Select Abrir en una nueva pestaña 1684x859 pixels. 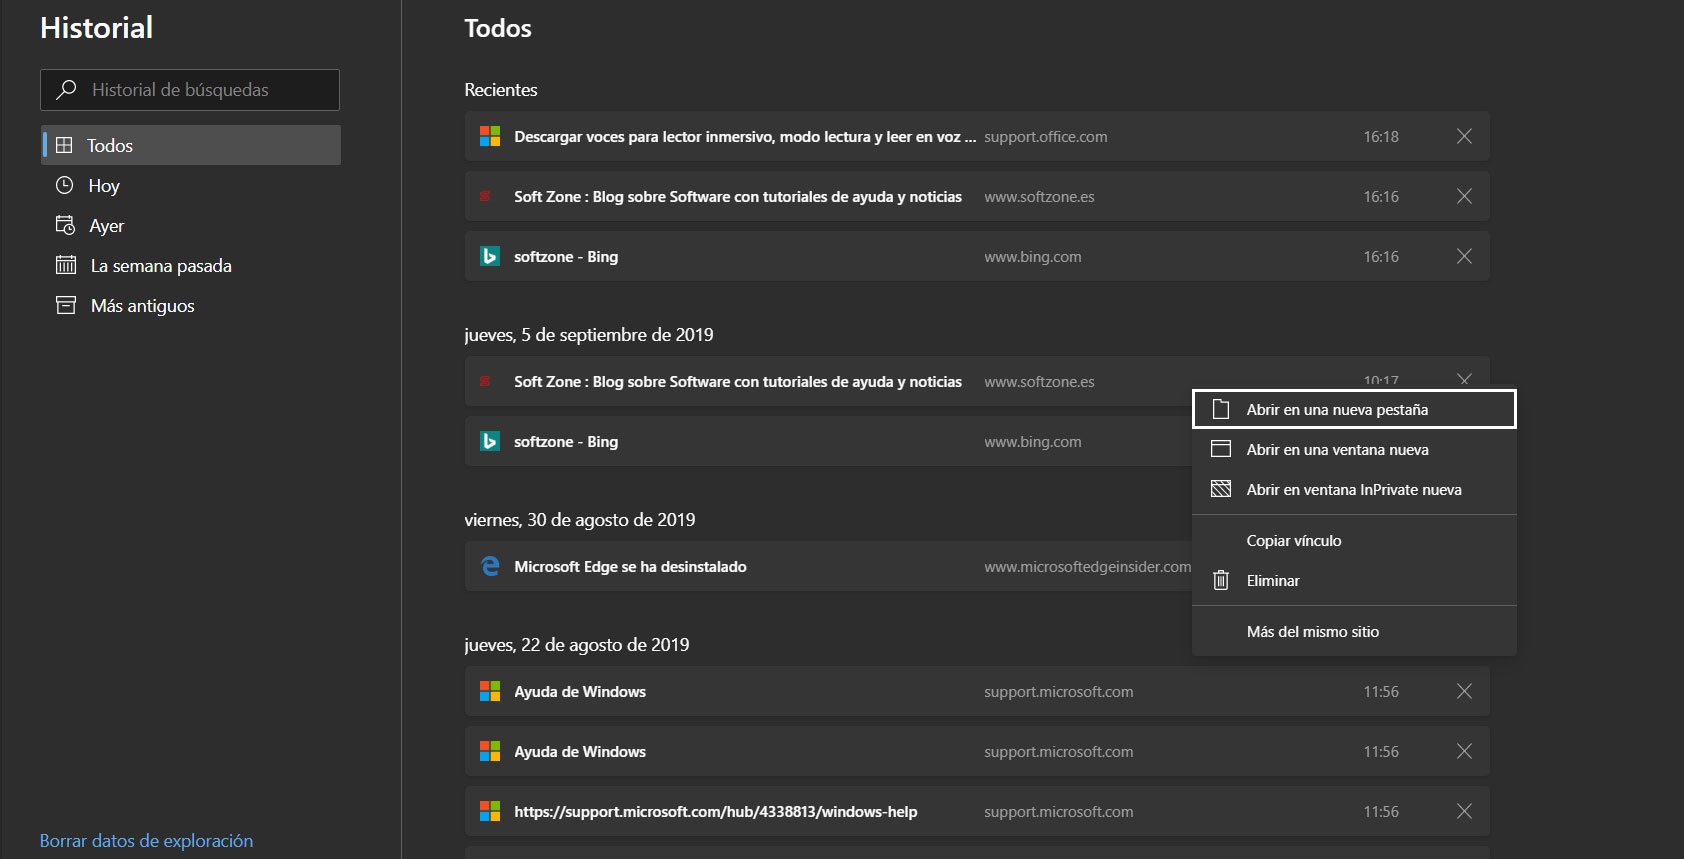pos(1336,410)
